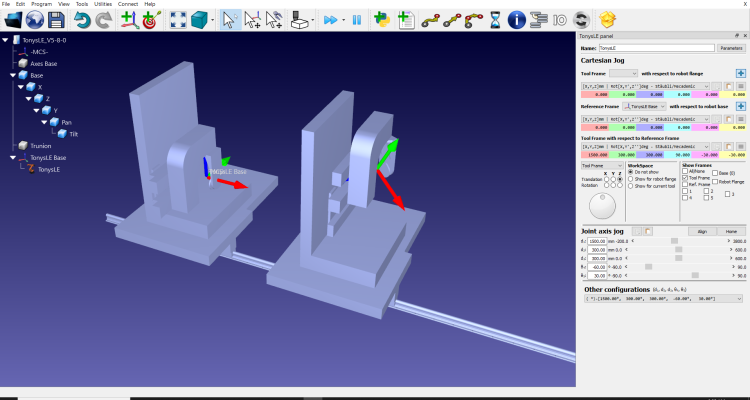Open the Connect menu

pyautogui.click(x=128, y=4)
